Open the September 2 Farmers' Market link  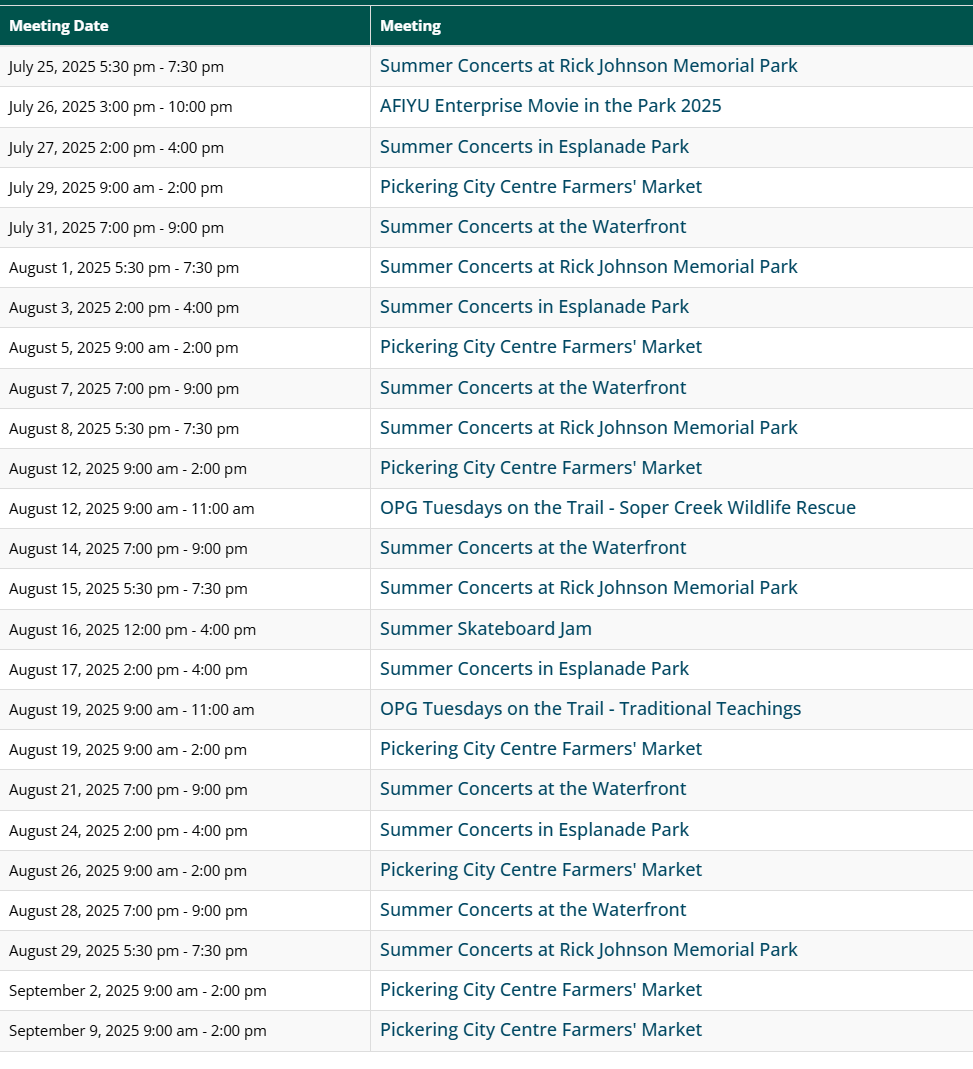(x=540, y=990)
